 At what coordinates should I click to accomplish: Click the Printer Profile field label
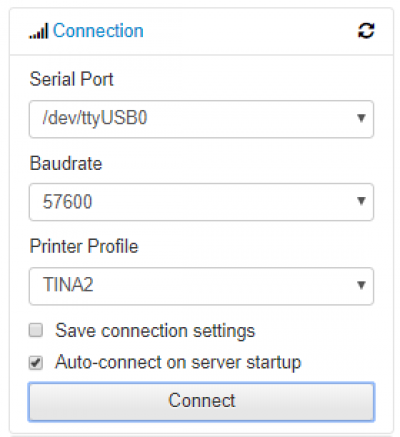tap(84, 246)
